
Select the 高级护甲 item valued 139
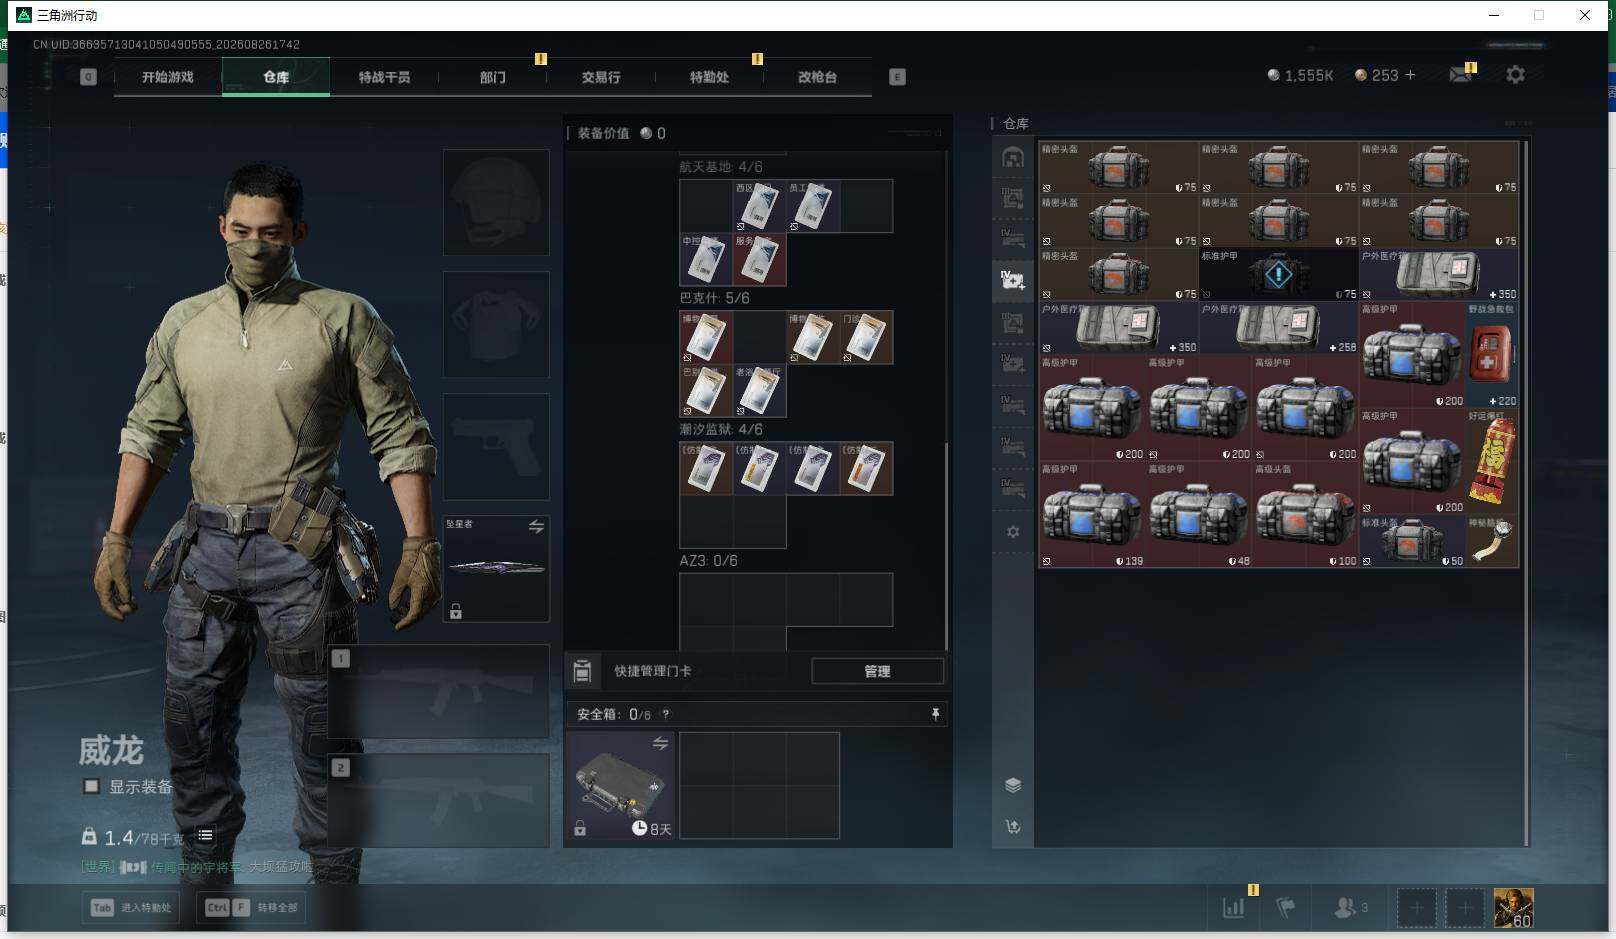point(1092,514)
